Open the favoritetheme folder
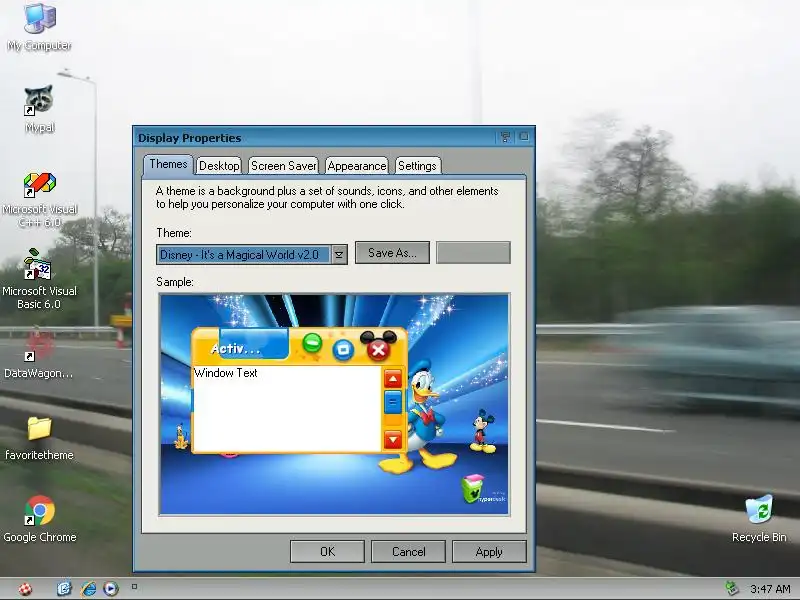 click(x=39, y=439)
